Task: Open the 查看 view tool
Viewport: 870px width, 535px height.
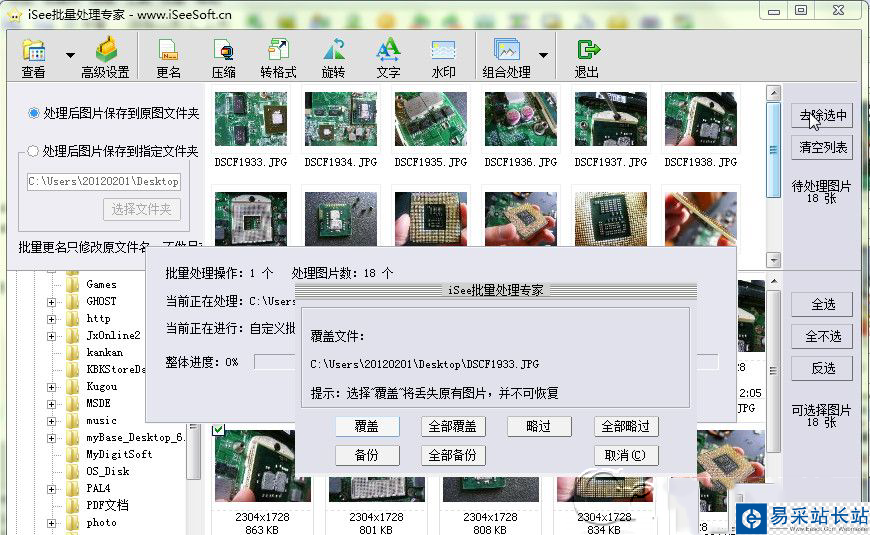Action: click(x=33, y=58)
